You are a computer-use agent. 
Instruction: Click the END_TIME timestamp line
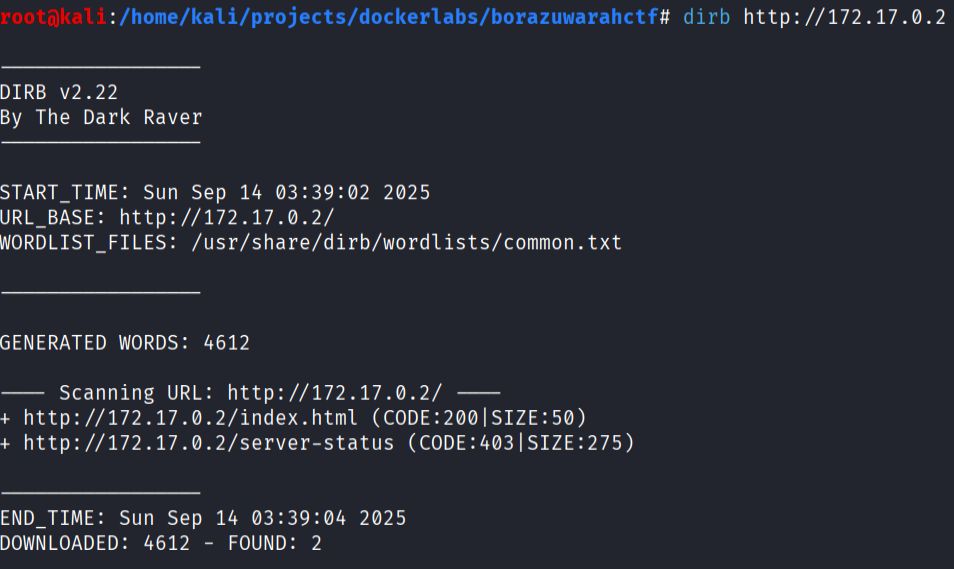(203, 518)
